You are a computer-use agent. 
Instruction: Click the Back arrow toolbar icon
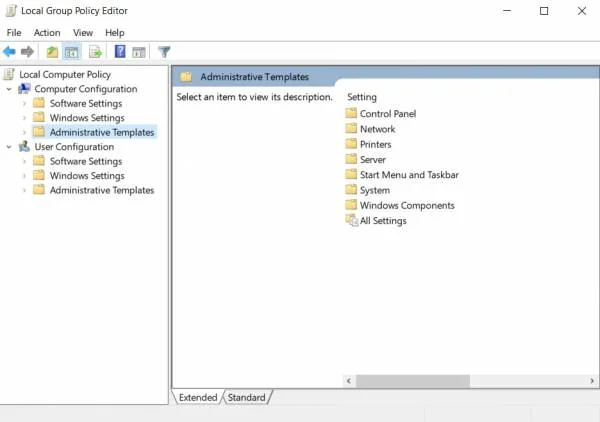click(9, 52)
